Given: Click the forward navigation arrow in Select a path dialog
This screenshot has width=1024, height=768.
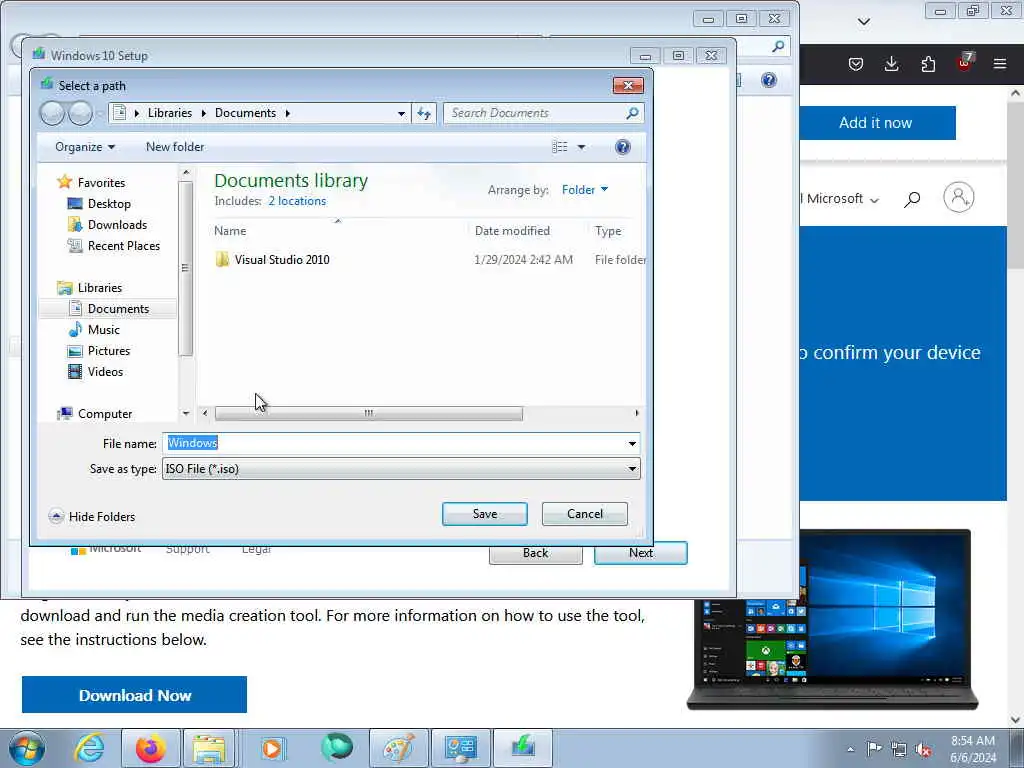Looking at the screenshot, I should [x=80, y=113].
